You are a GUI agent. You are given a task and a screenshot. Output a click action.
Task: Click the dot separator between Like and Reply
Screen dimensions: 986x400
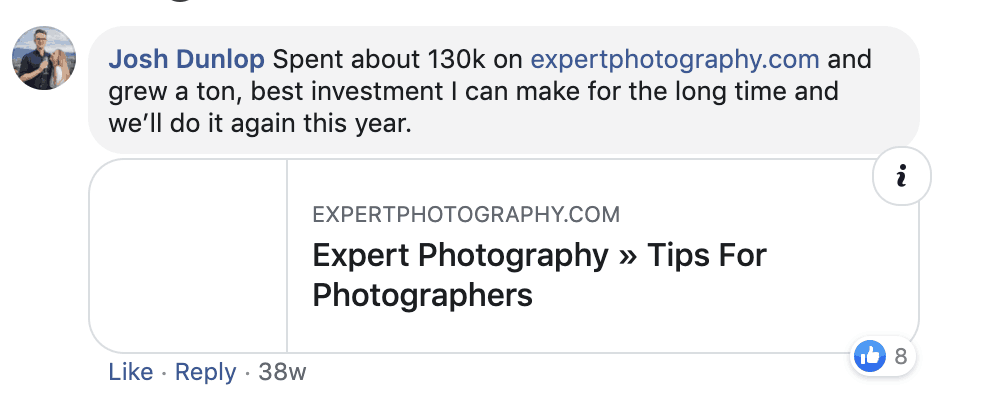pos(164,373)
